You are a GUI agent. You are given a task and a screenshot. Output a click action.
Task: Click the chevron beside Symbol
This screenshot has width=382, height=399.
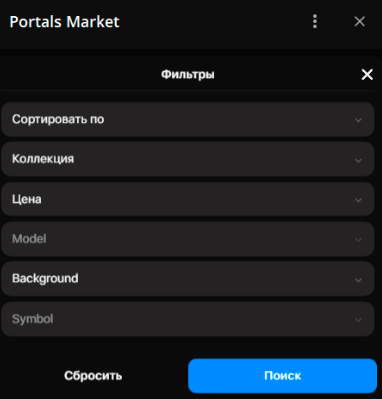(x=358, y=320)
